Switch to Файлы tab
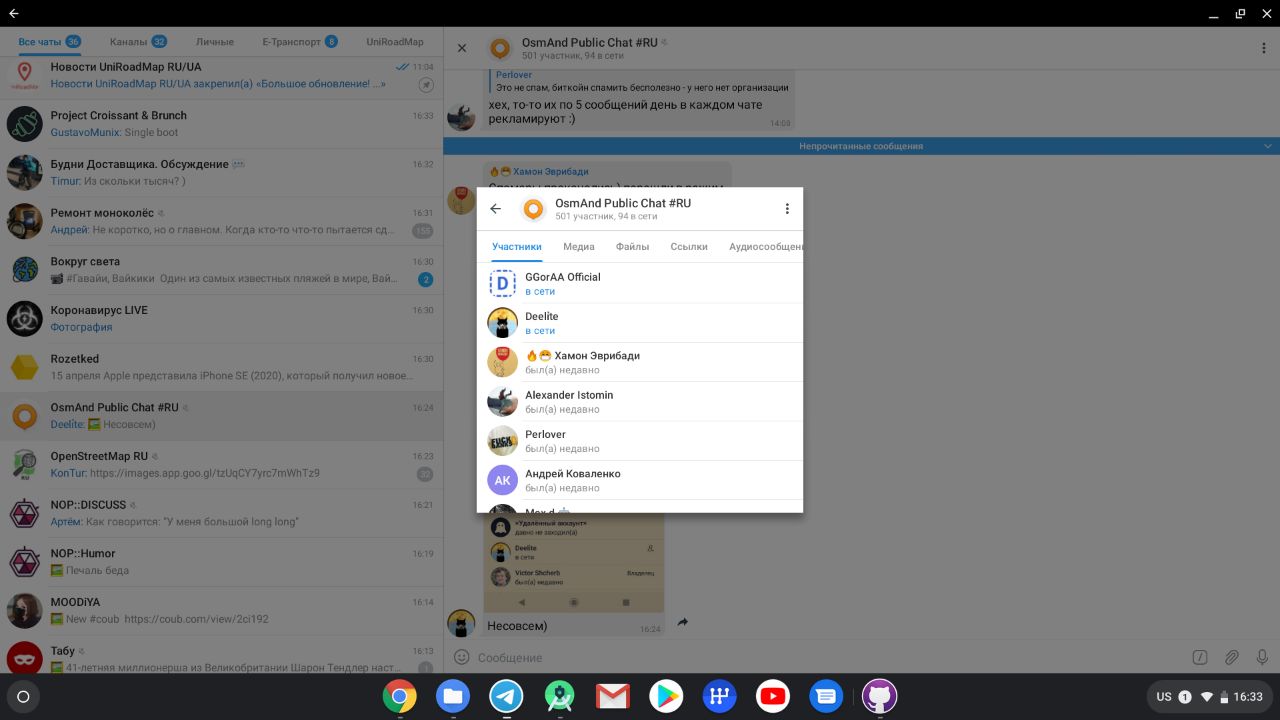 pos(632,247)
